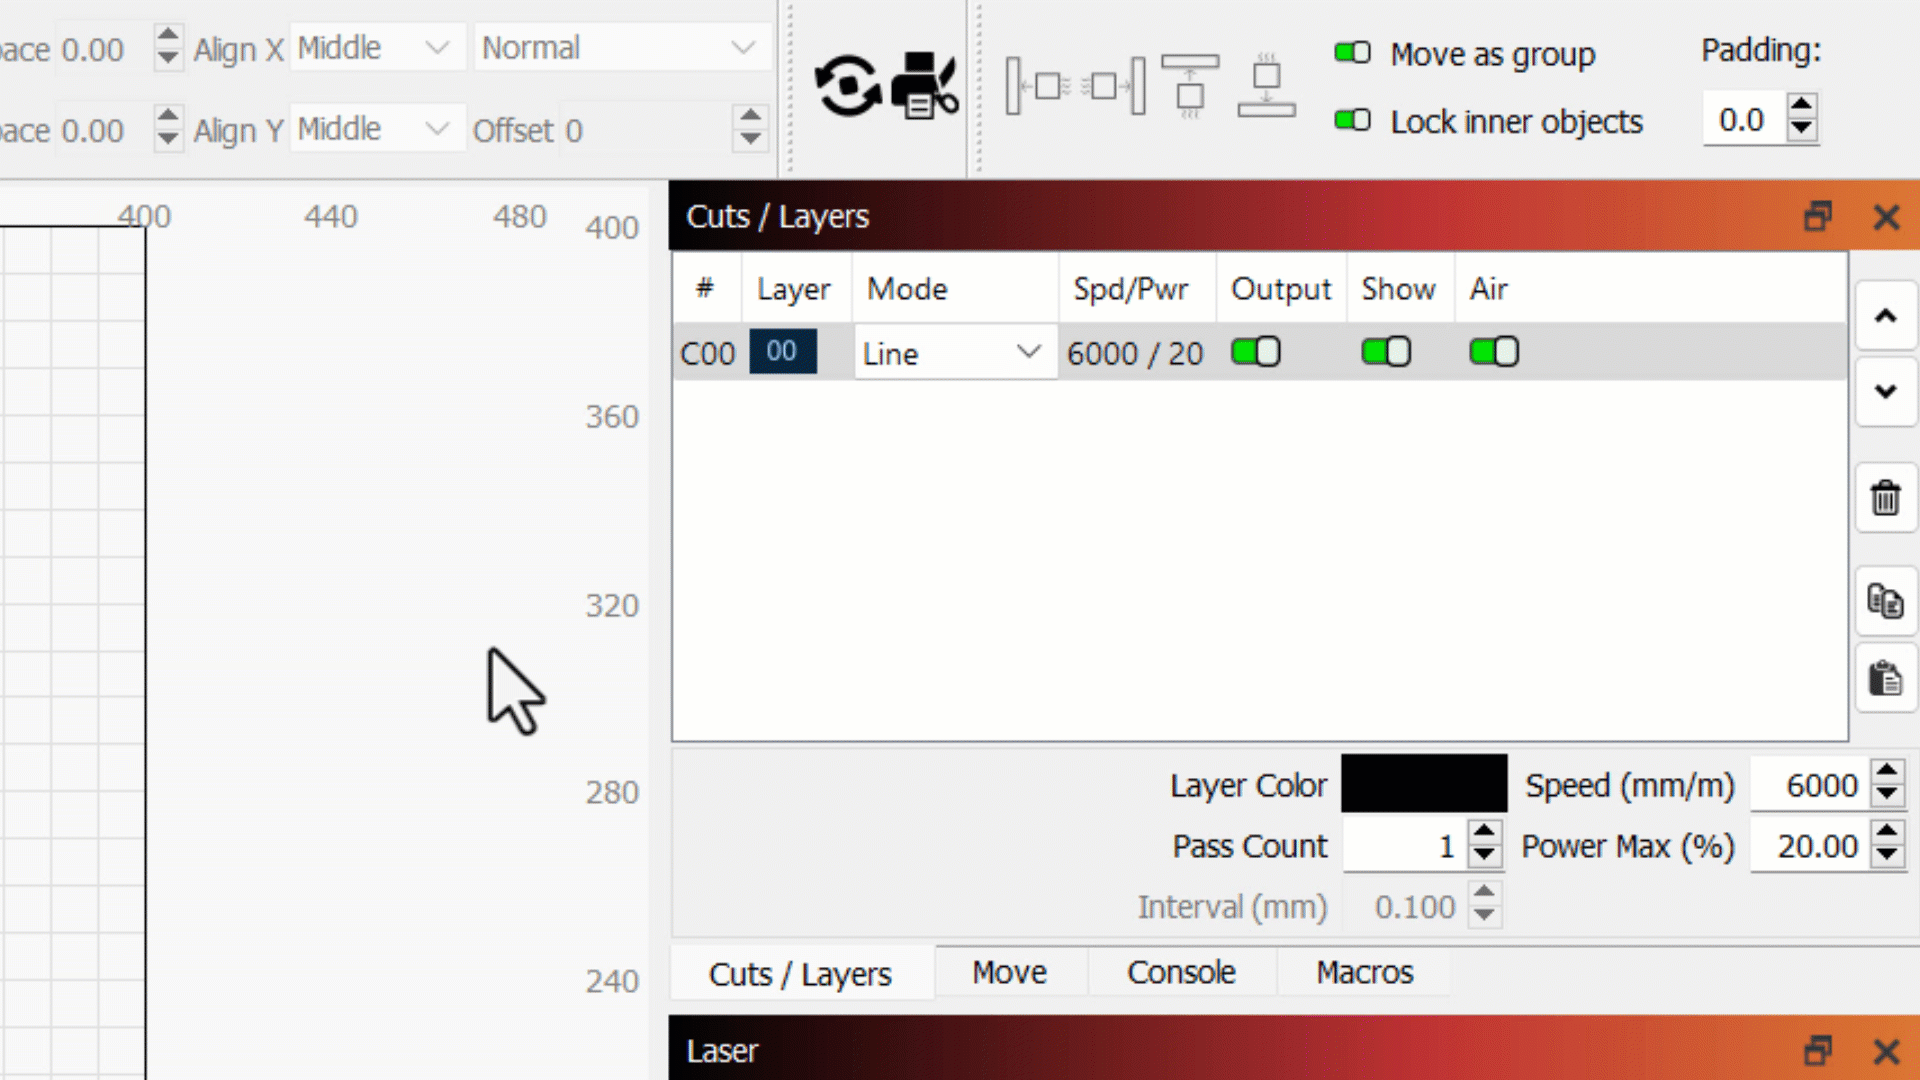The image size is (1920, 1080).
Task: Click the Layer Color black swatch
Action: click(1423, 784)
